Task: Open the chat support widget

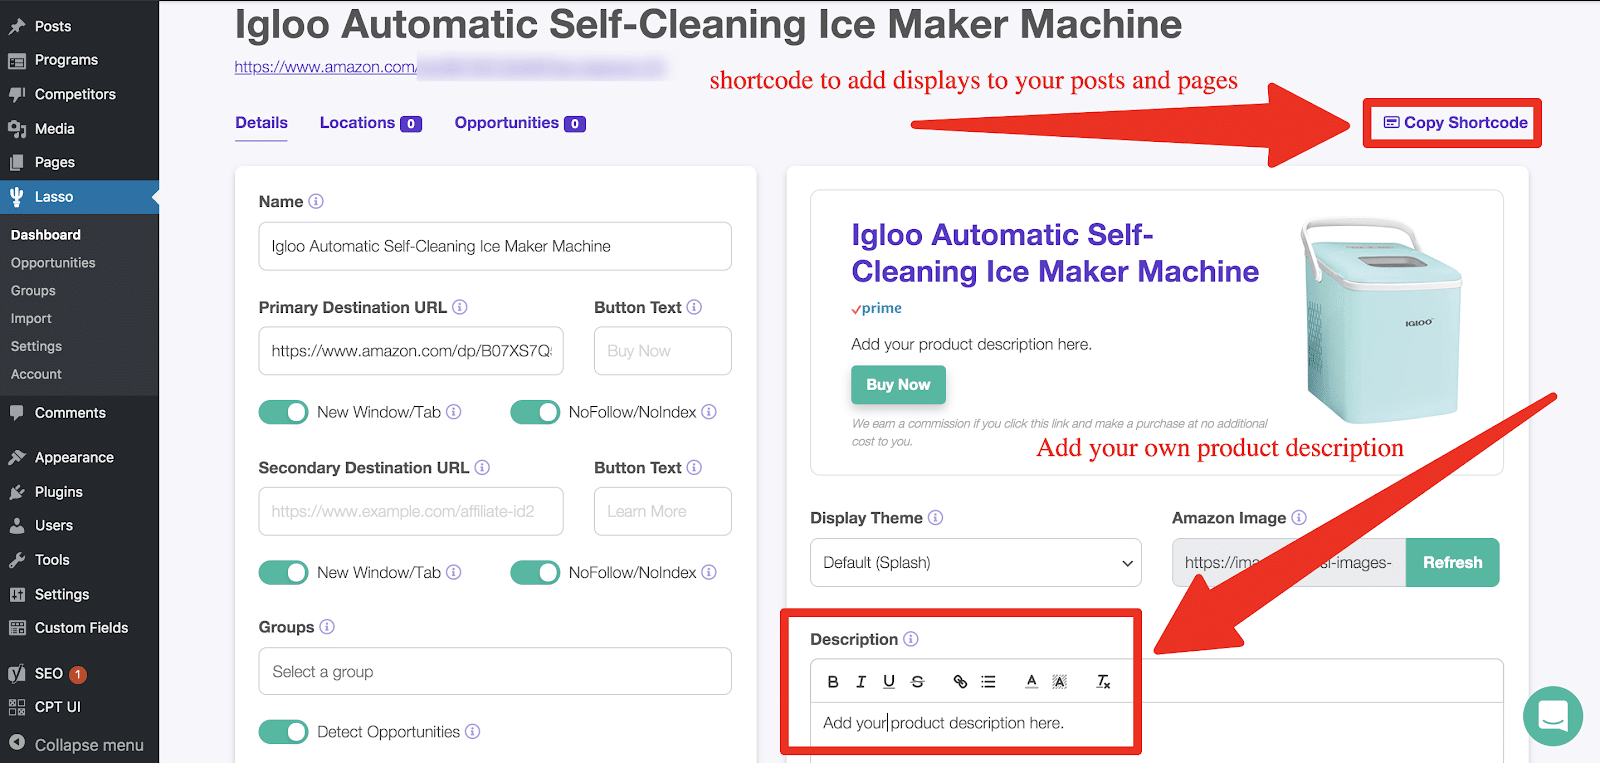Action: tap(1553, 716)
